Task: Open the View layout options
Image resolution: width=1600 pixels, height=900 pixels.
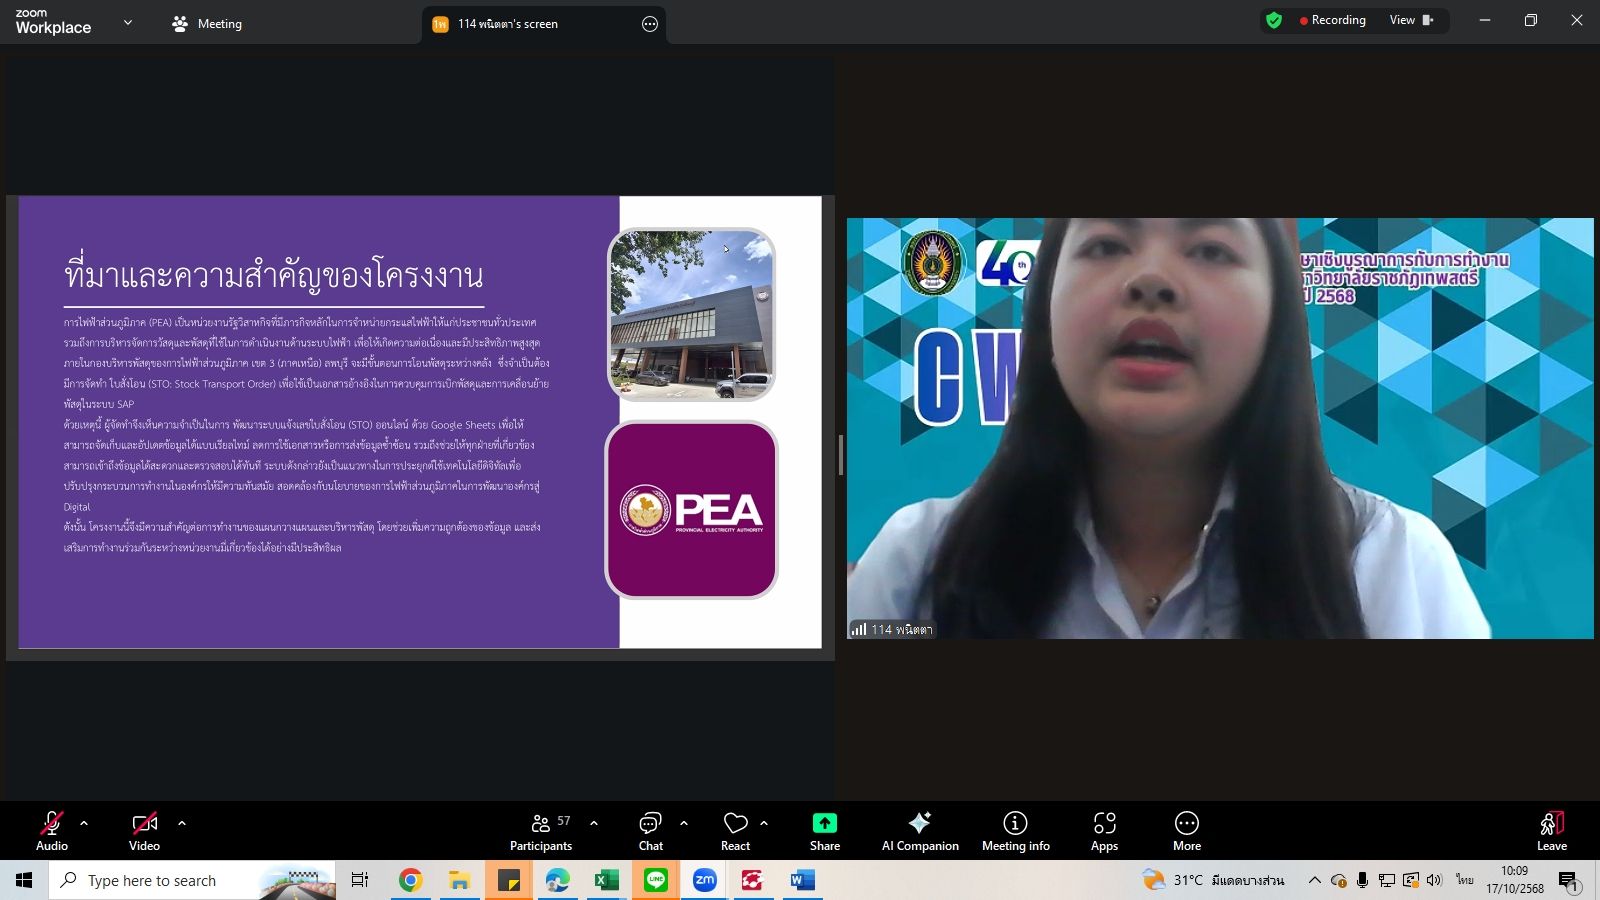Action: 1410,20
